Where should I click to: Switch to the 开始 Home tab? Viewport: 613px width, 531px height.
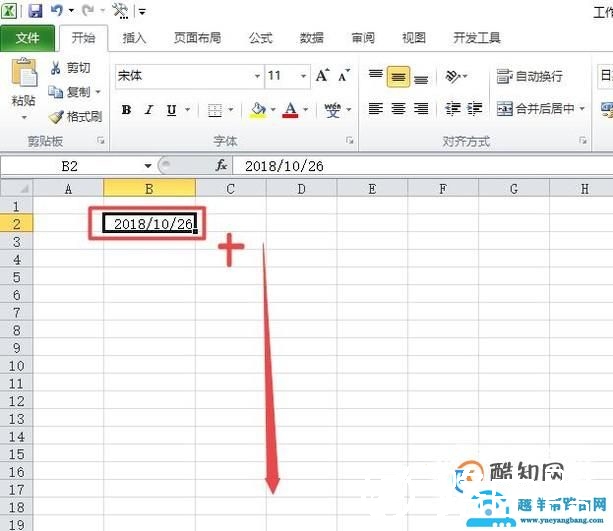(x=83, y=38)
